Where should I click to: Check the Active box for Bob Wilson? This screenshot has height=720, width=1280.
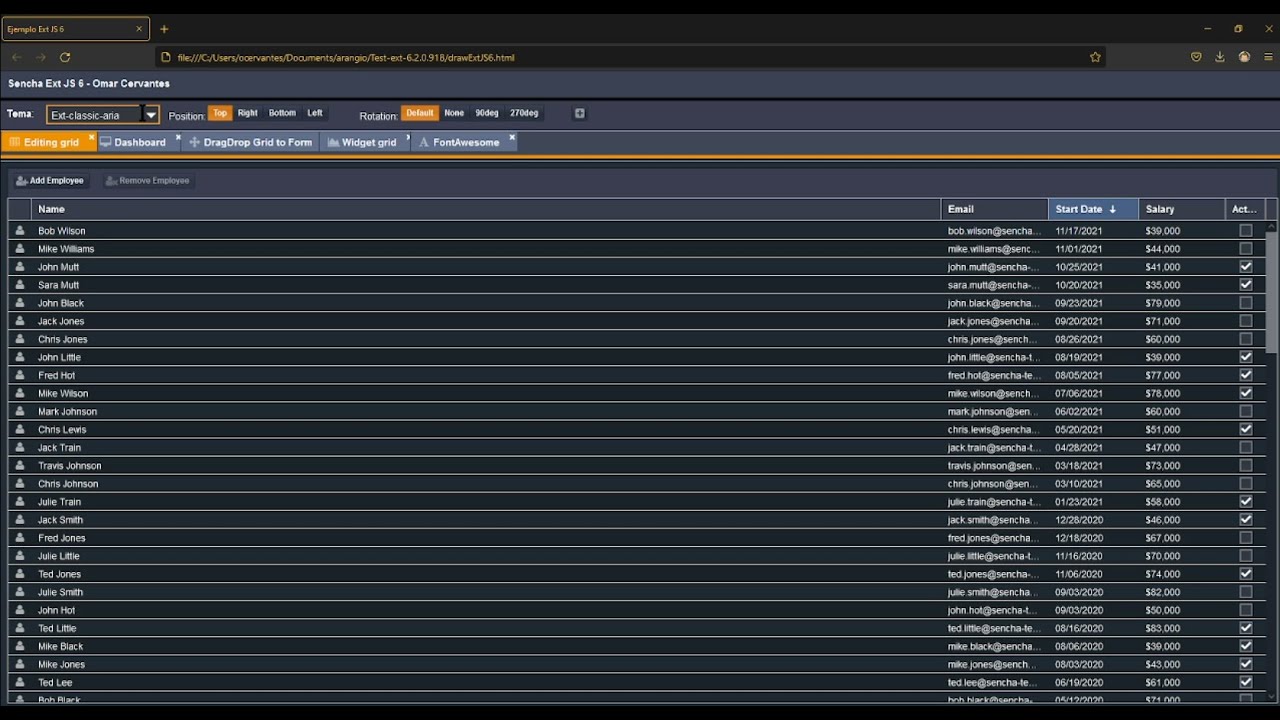[1245, 230]
